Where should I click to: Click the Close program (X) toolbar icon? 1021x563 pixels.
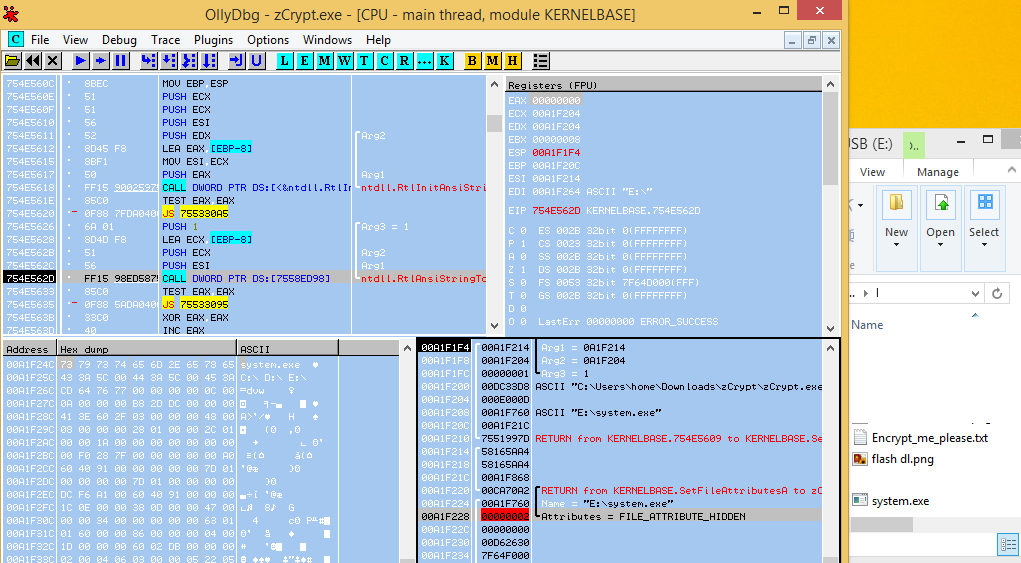(x=53, y=61)
